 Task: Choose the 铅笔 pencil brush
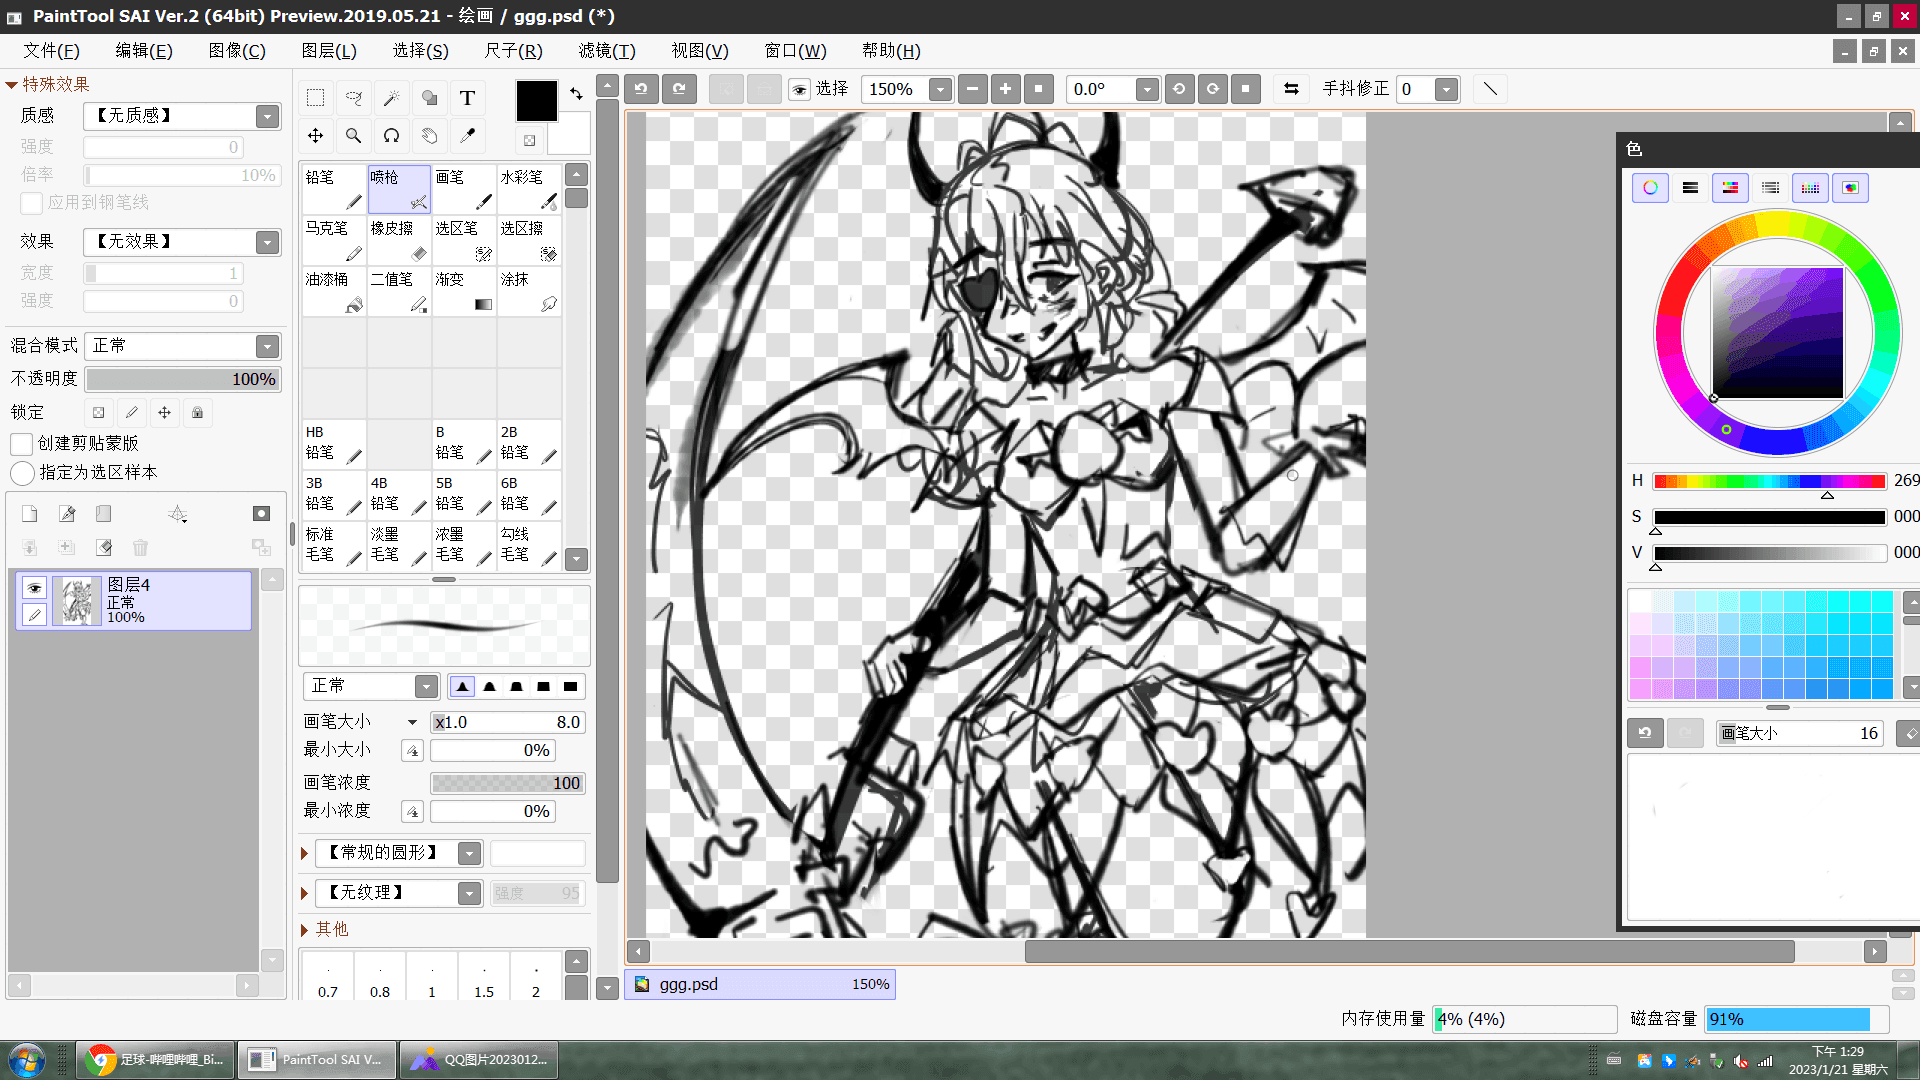(x=334, y=189)
